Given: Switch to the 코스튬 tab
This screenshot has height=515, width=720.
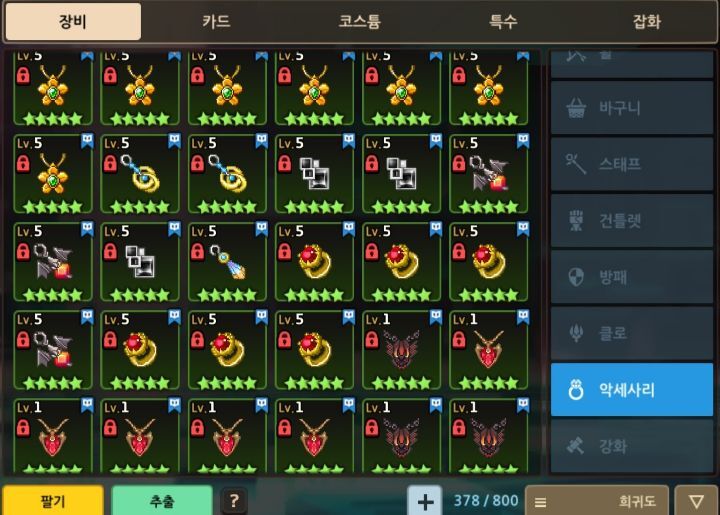Looking at the screenshot, I should coord(360,21).
